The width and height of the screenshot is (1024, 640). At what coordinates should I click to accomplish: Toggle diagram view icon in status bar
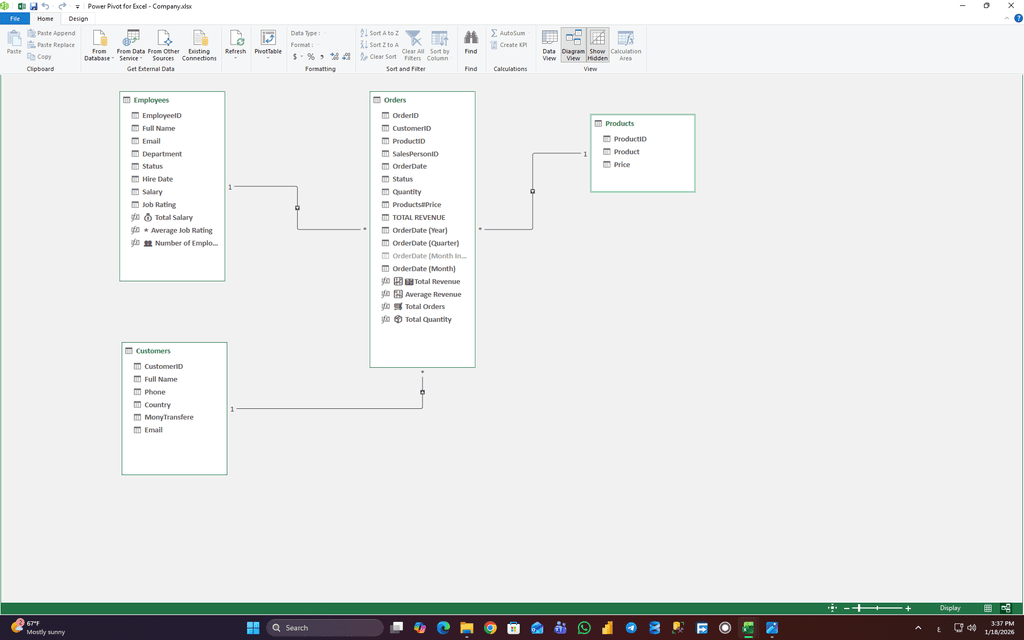pos(1005,608)
